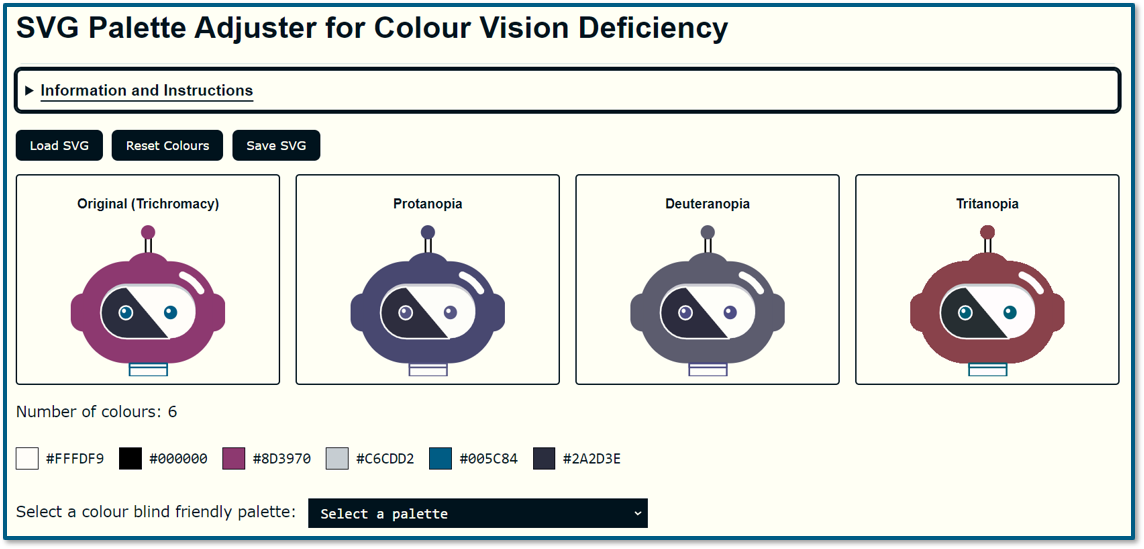Click the Original (Trichromacy) robot image
The width and height of the screenshot is (1144, 549).
(148, 301)
